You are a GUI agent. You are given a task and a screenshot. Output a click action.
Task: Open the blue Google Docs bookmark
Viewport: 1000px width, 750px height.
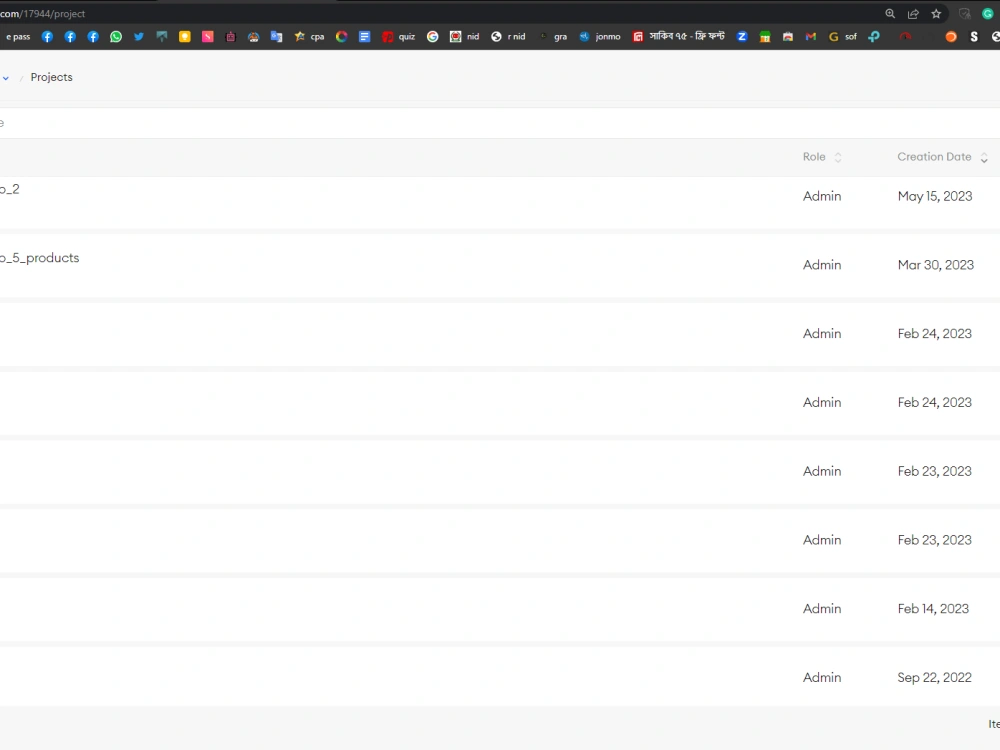(x=364, y=36)
